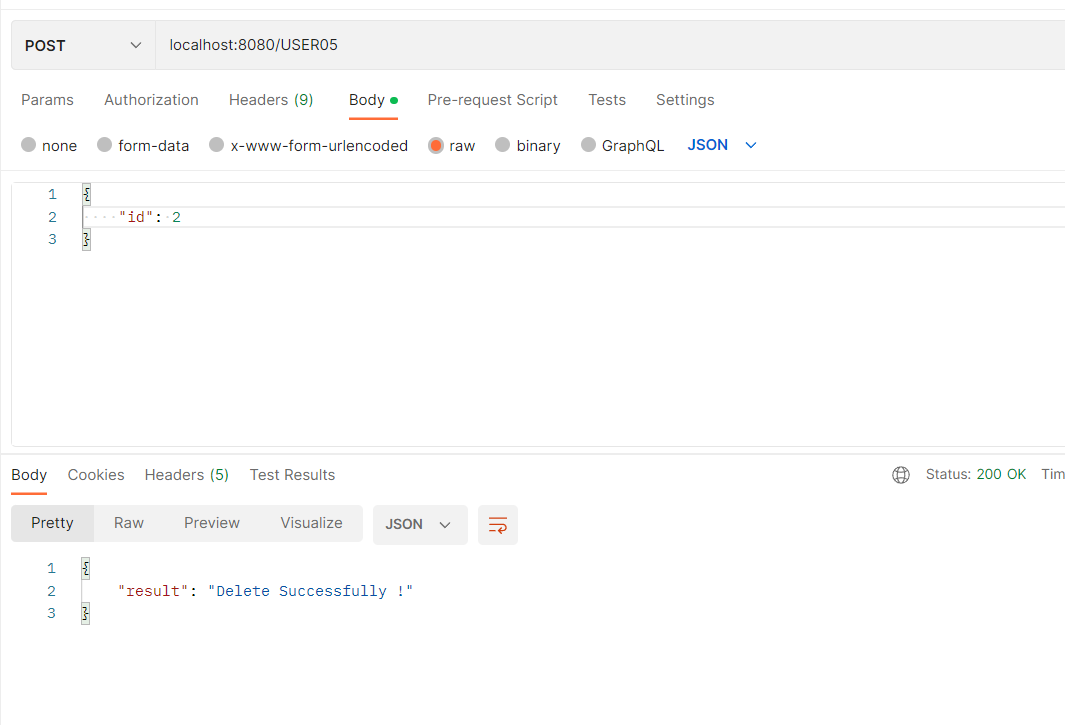Switch to the Headers (9) request tab
This screenshot has height=725, width=1065.
[271, 100]
